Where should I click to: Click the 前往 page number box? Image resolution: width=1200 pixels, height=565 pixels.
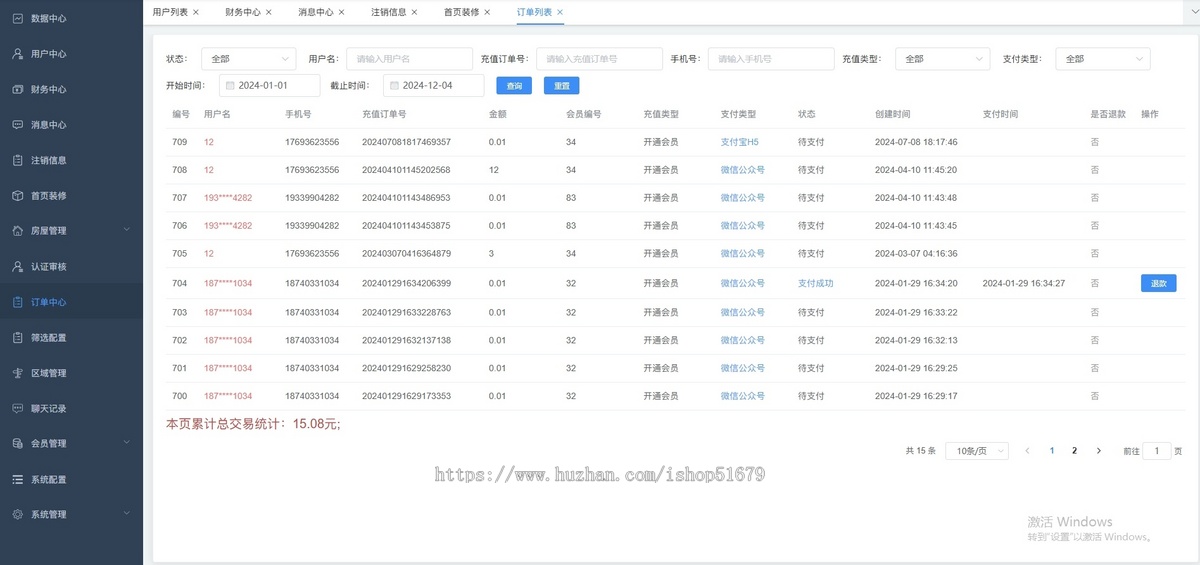pyautogui.click(x=1157, y=451)
